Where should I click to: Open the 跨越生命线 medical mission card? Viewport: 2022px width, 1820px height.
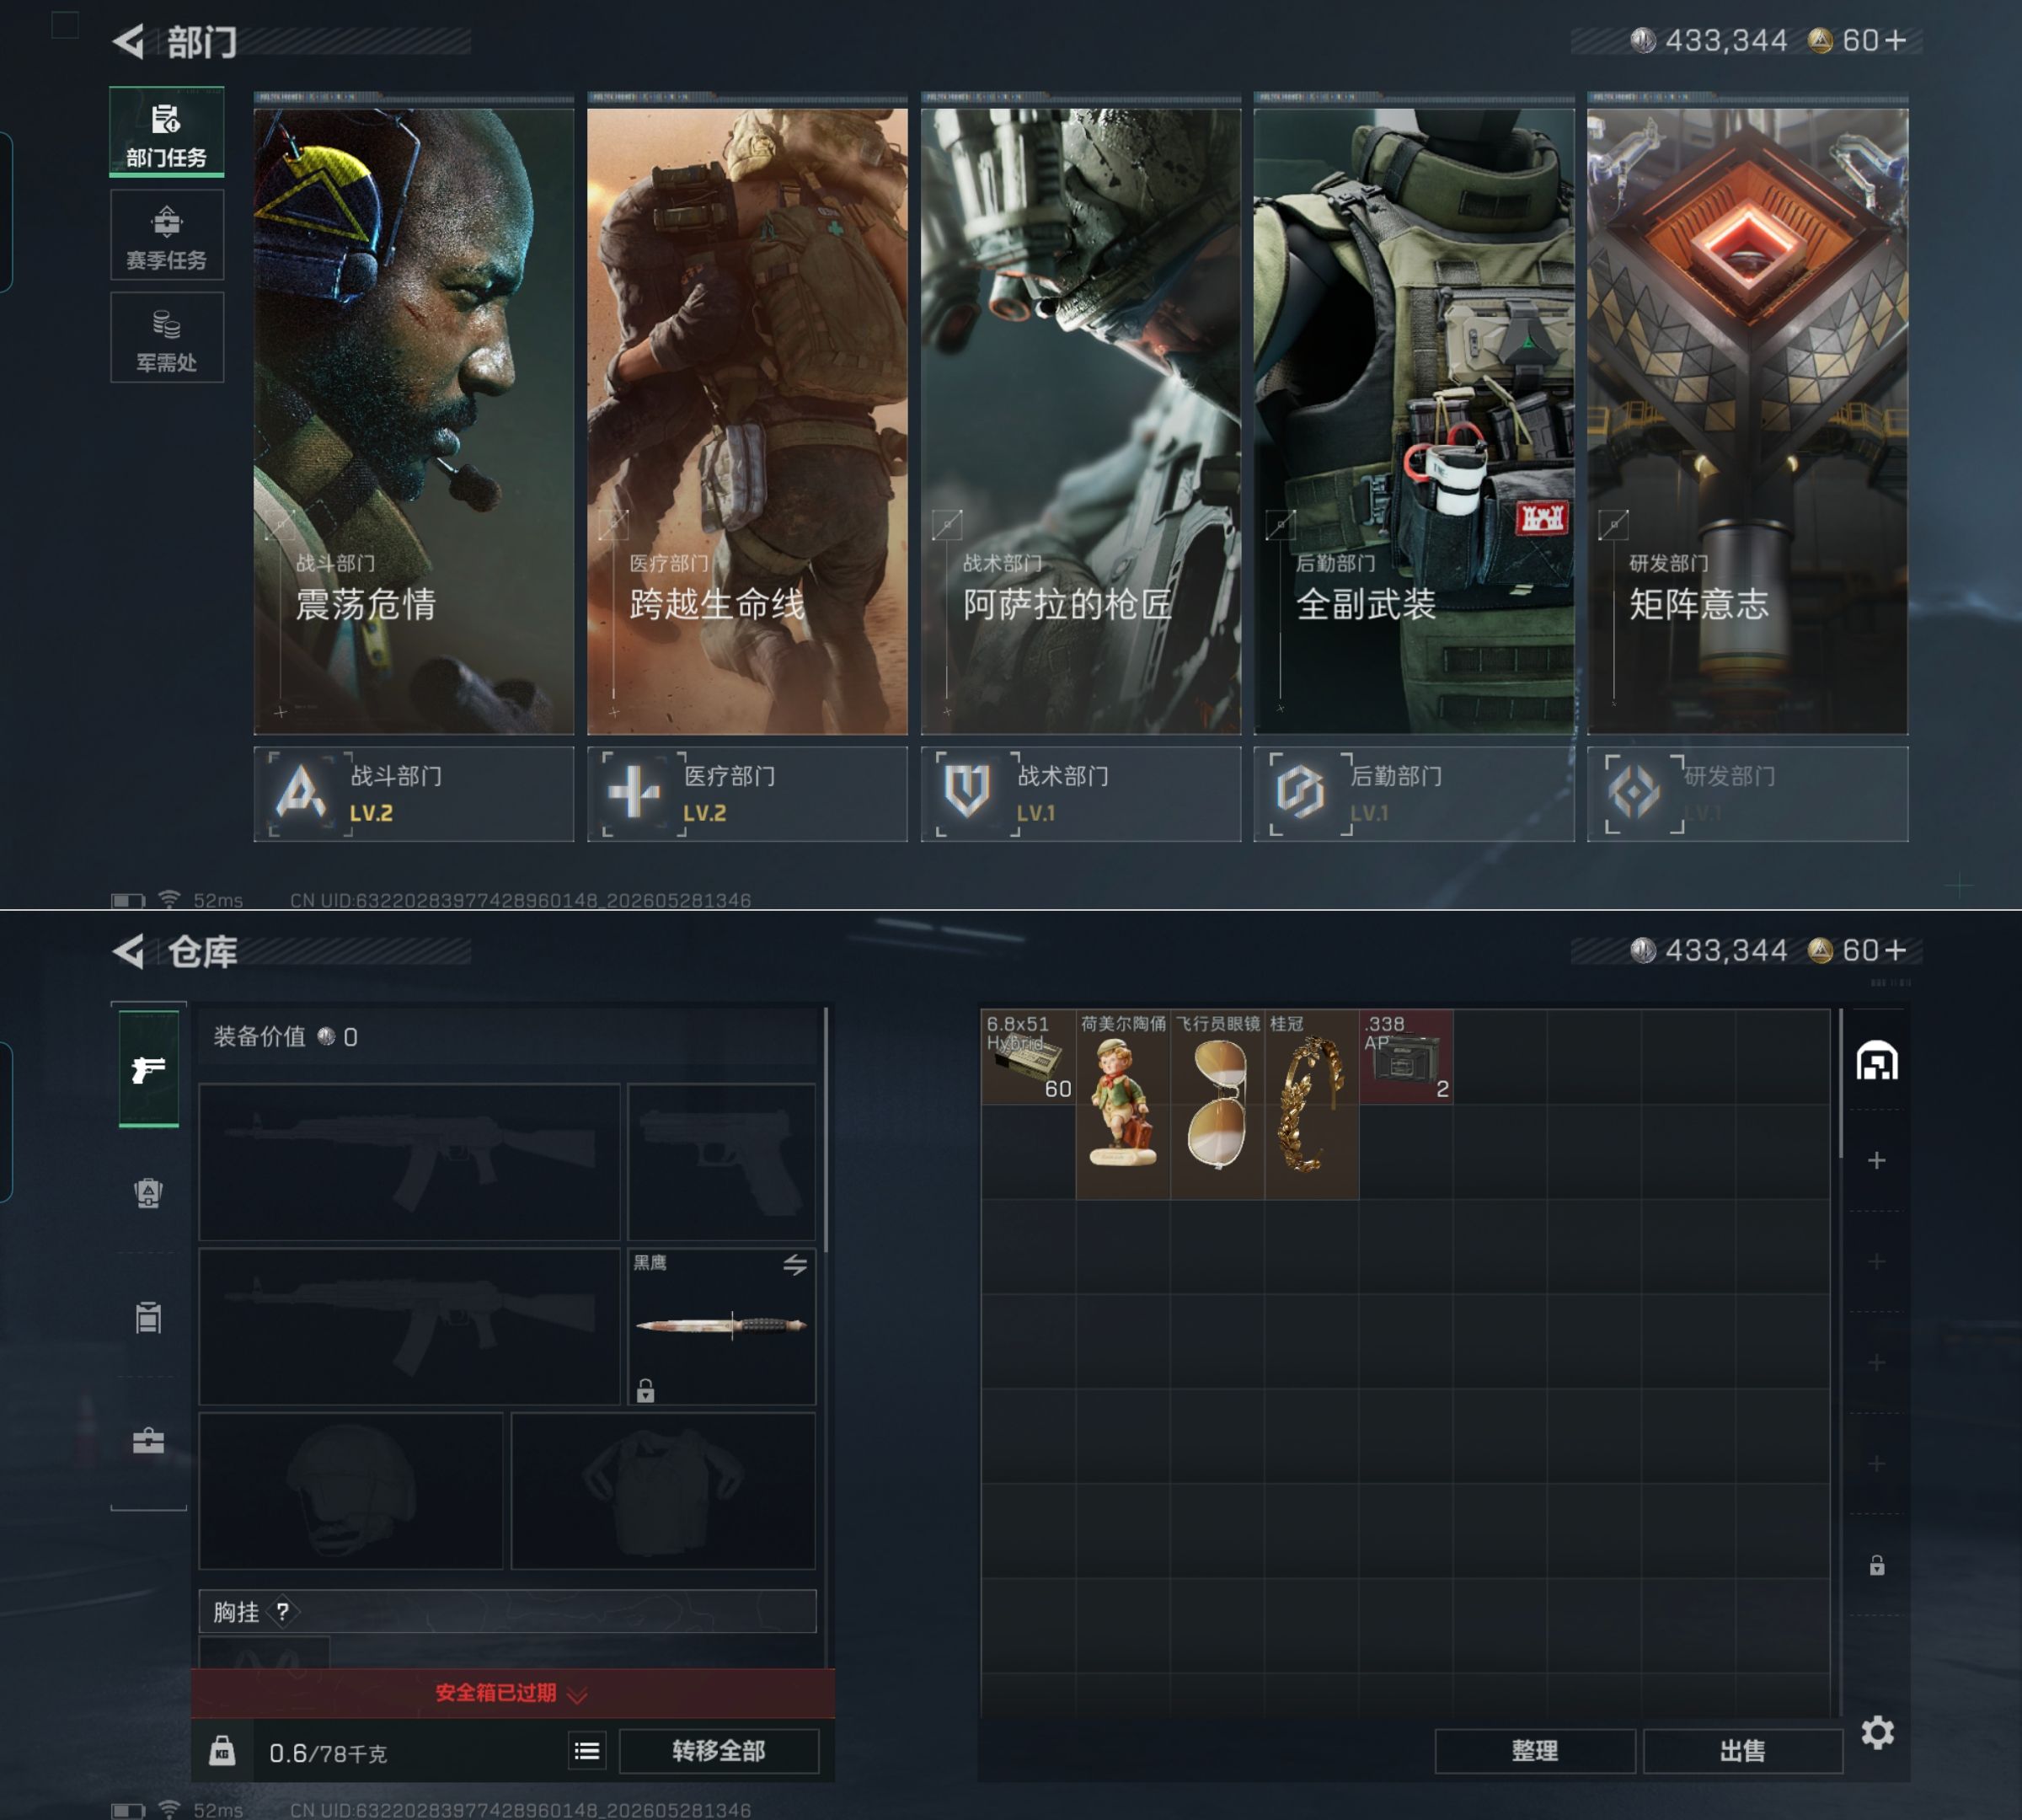tap(747, 421)
